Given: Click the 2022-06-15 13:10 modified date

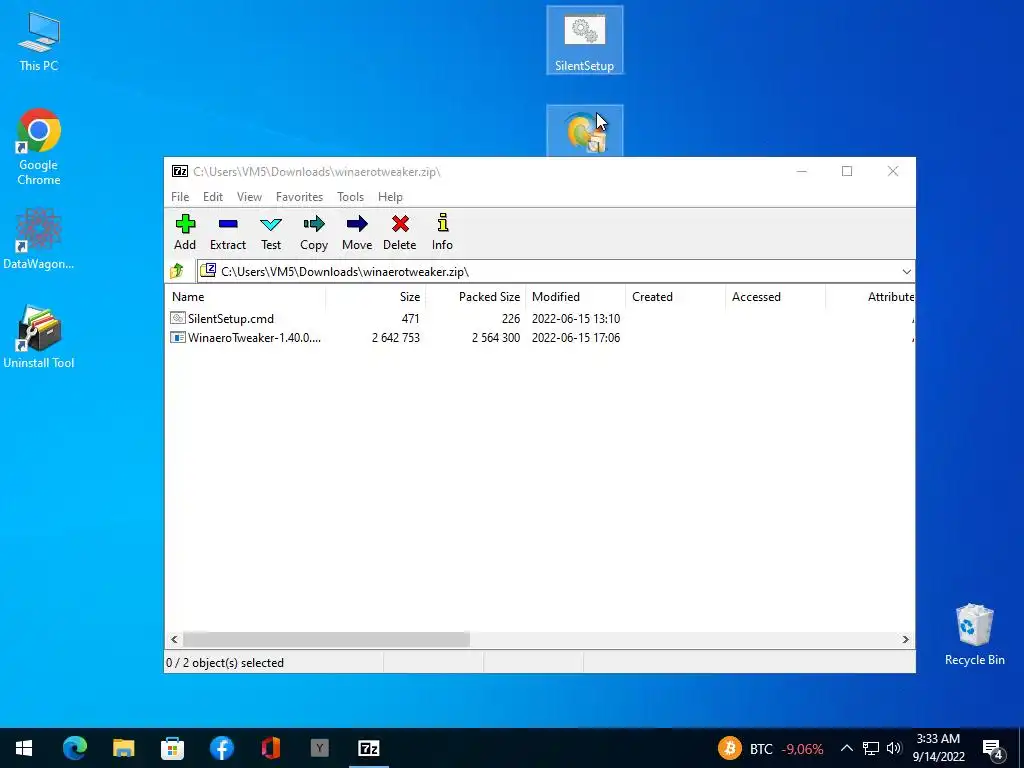Looking at the screenshot, I should point(576,319).
